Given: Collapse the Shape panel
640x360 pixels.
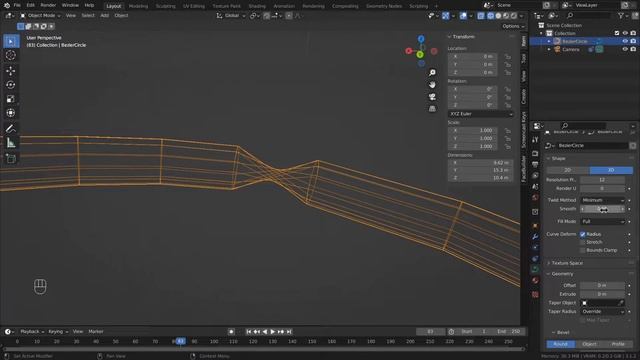Looking at the screenshot, I should pyautogui.click(x=557, y=158).
